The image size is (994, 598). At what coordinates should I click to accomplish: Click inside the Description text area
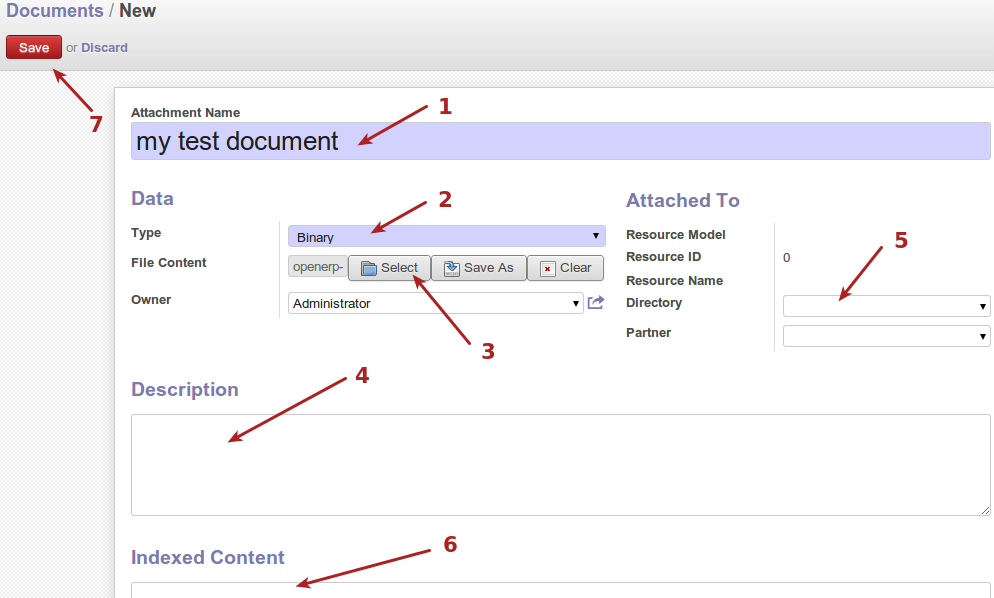[560, 465]
